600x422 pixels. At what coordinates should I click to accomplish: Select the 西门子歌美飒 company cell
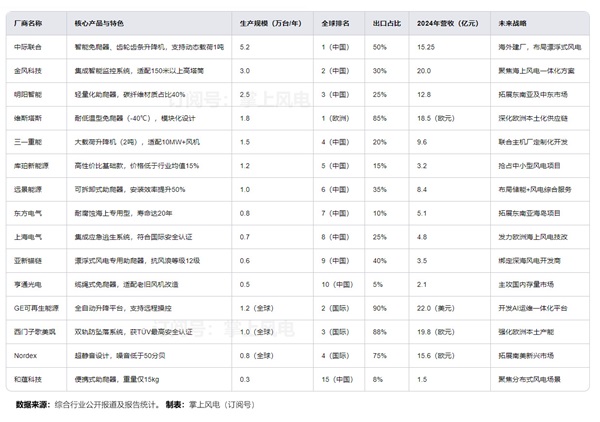point(34,332)
